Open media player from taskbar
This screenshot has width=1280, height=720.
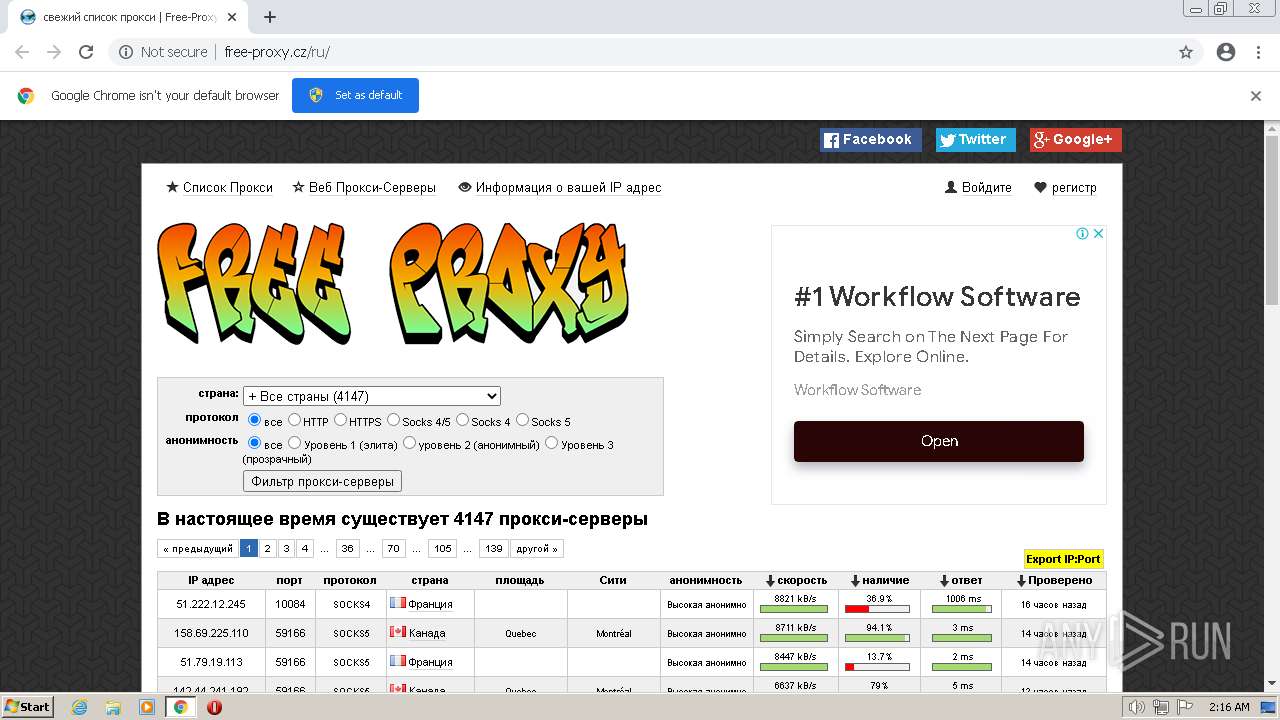point(147,707)
